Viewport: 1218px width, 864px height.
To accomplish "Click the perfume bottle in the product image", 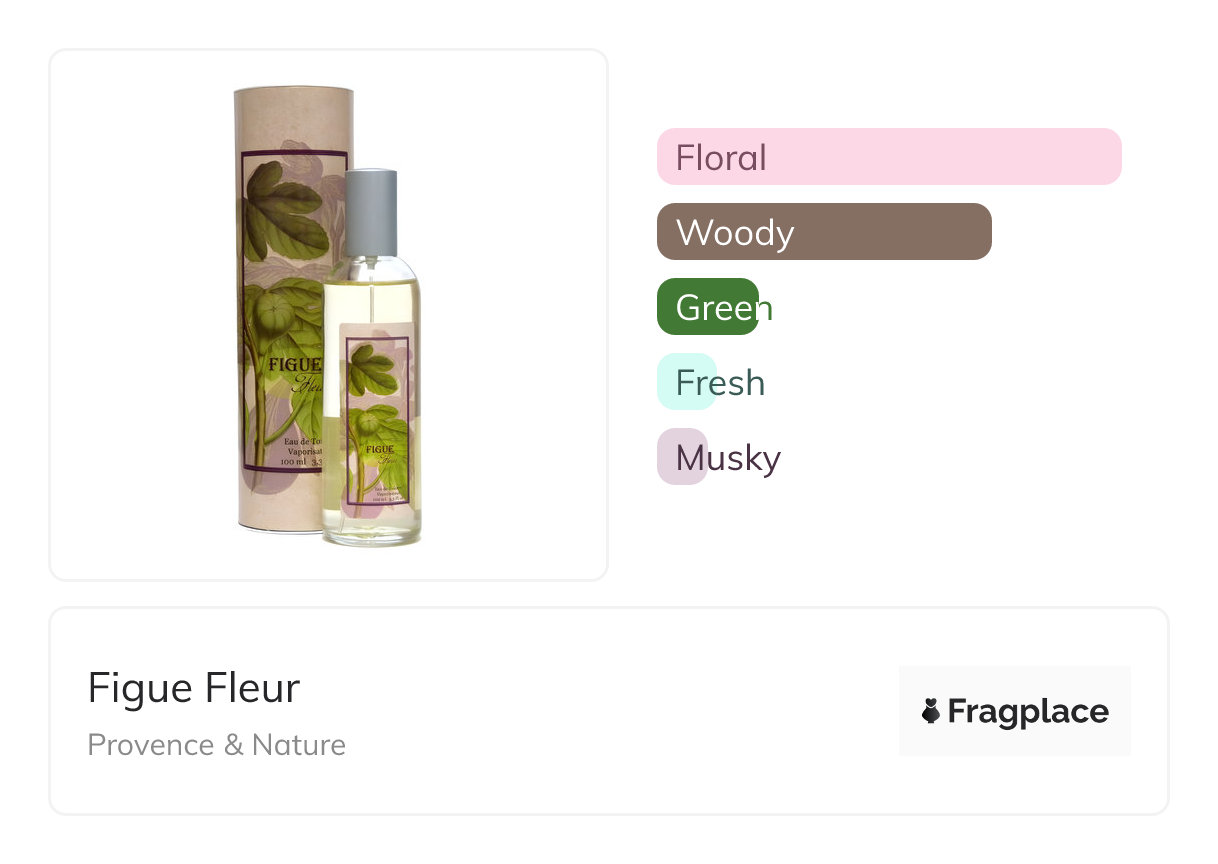I will point(372,360).
